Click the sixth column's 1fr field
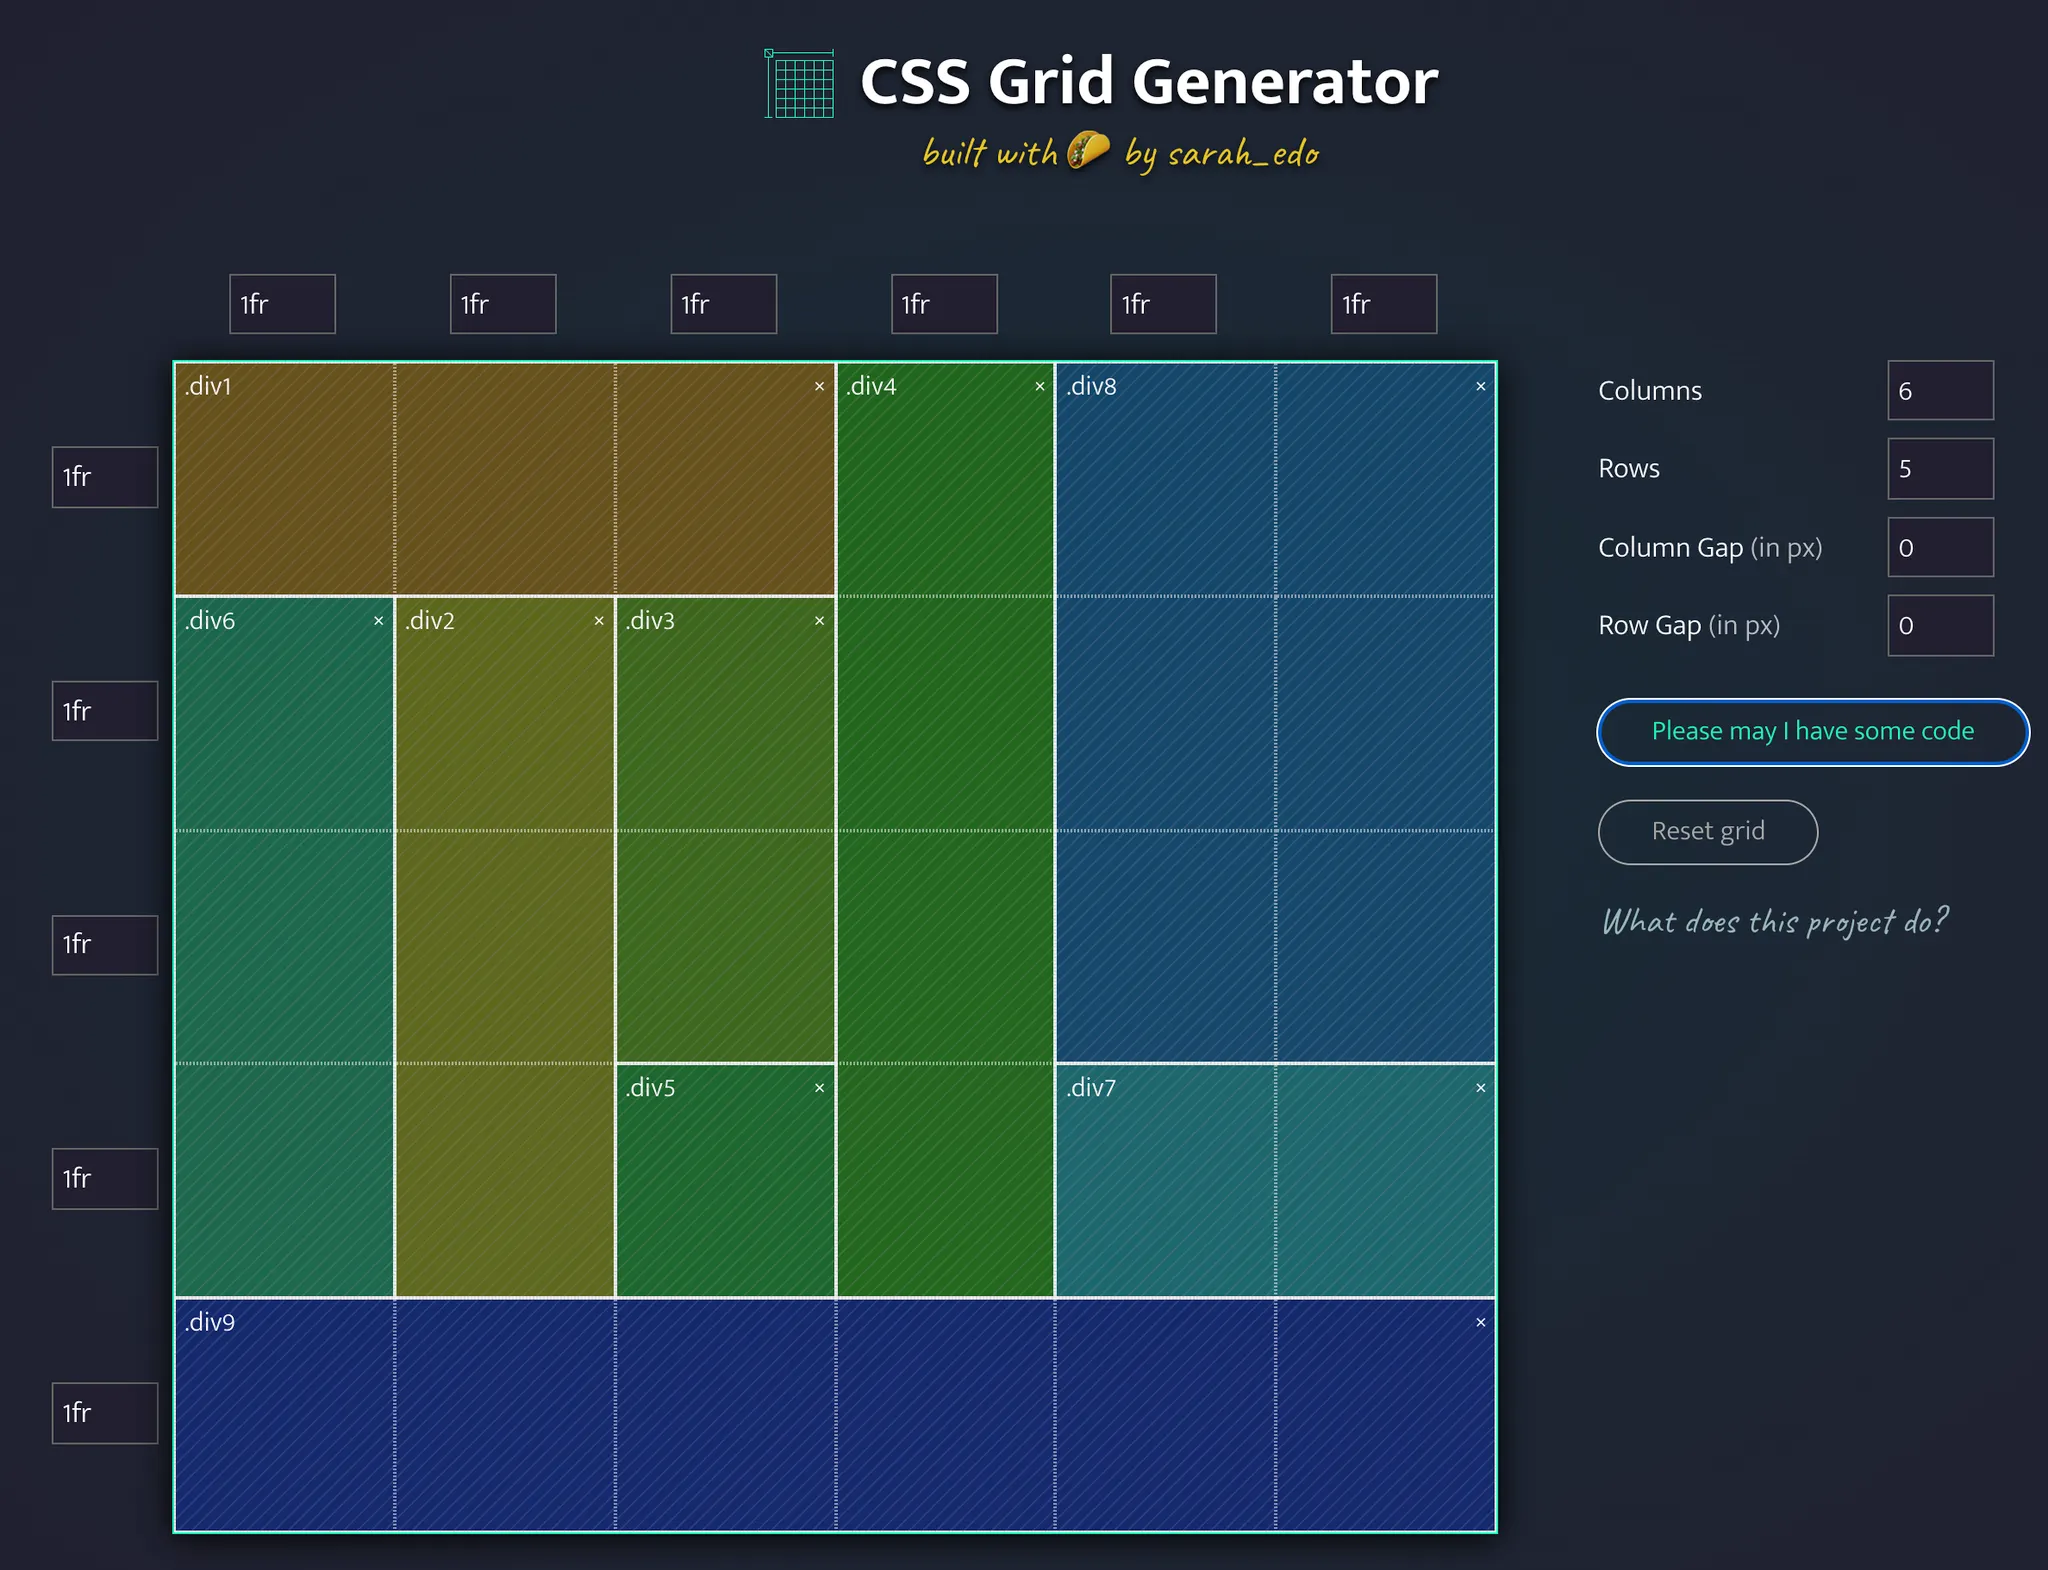 click(x=1383, y=304)
